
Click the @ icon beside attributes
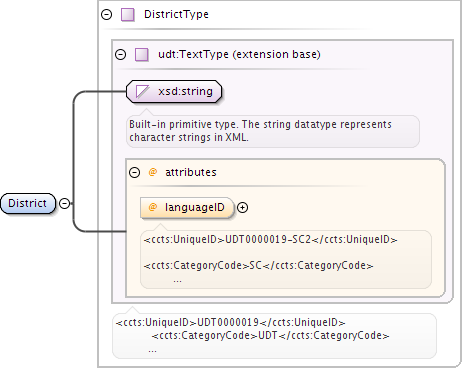(153, 172)
